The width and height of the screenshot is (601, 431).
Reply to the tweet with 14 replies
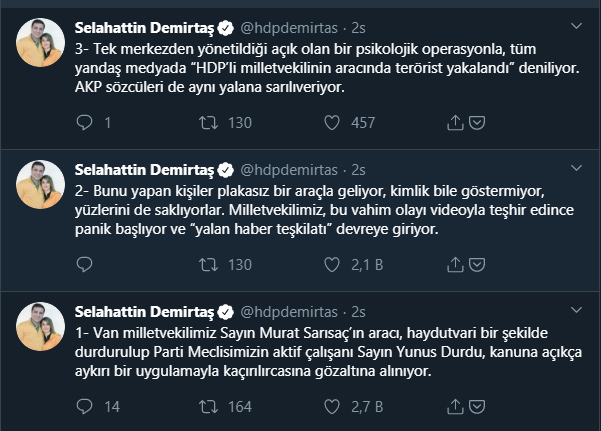(x=84, y=406)
